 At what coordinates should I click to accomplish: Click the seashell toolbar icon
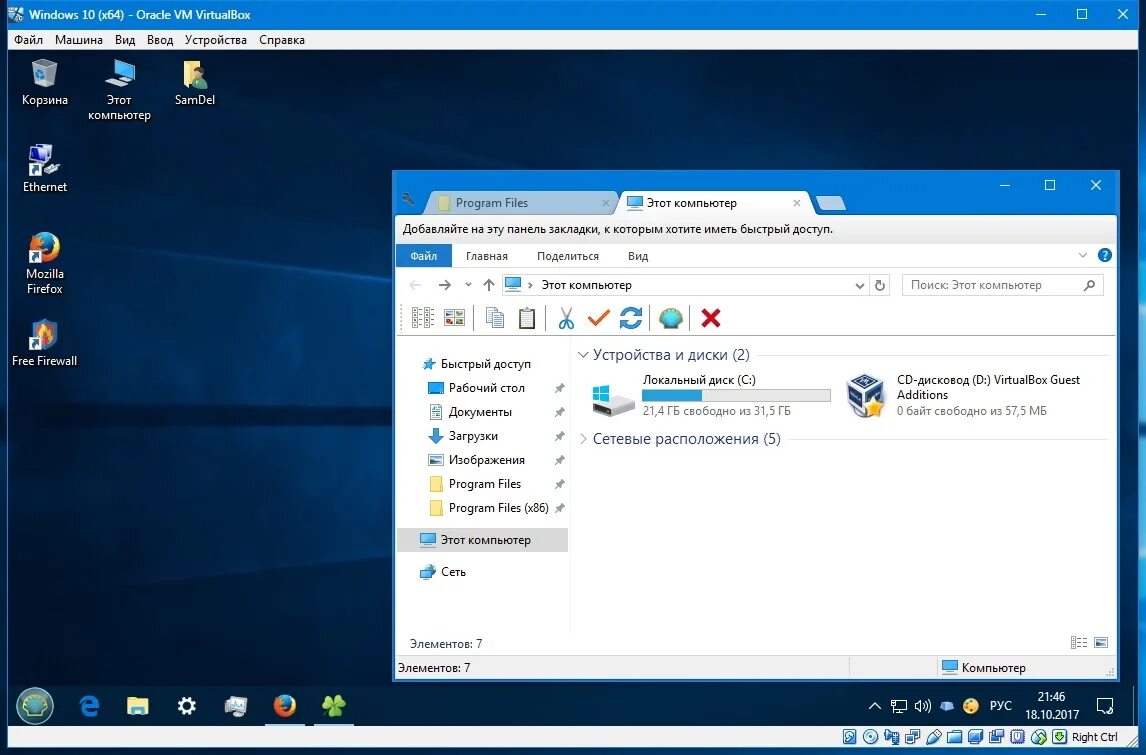coord(671,317)
